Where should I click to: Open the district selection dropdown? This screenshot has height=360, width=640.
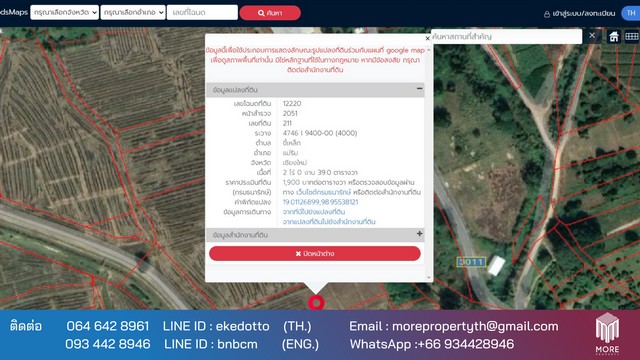(x=133, y=13)
